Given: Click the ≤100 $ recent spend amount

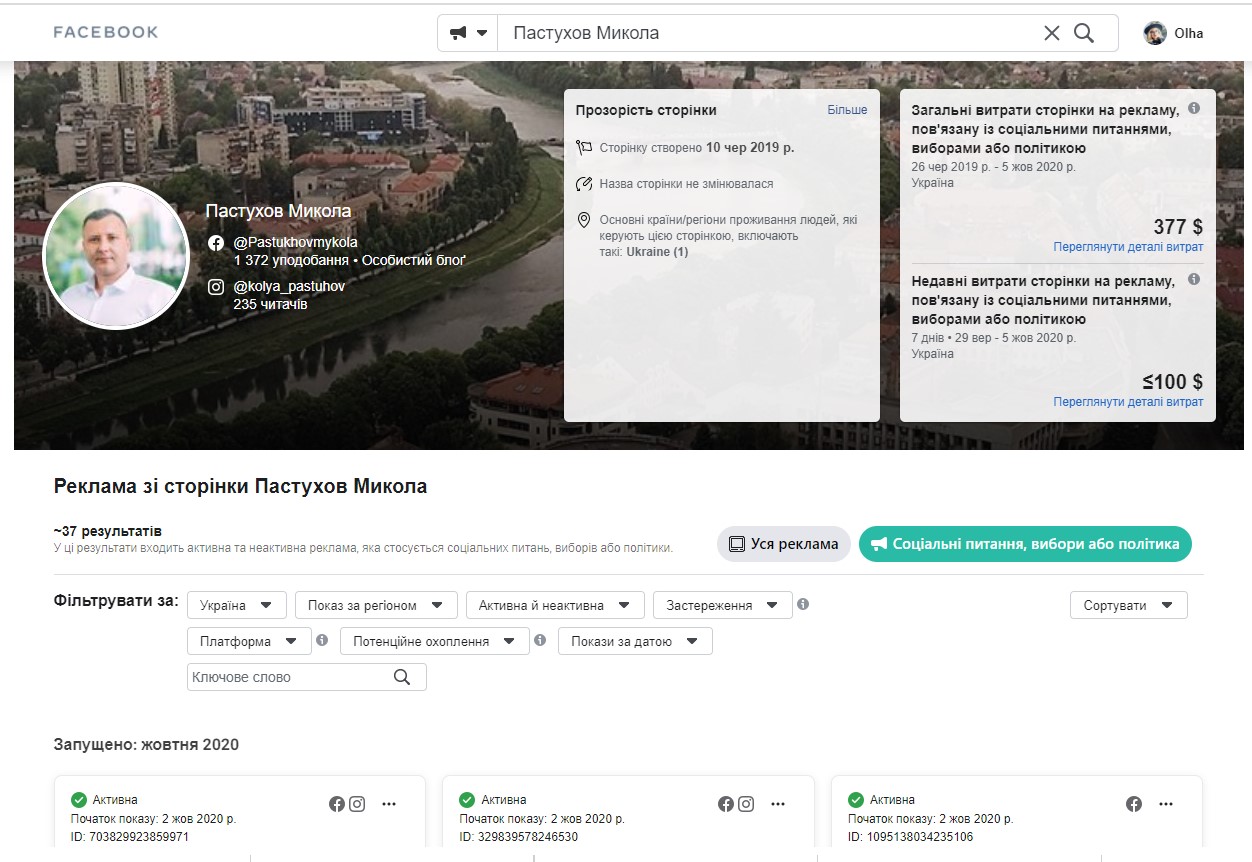Looking at the screenshot, I should point(1173,381).
